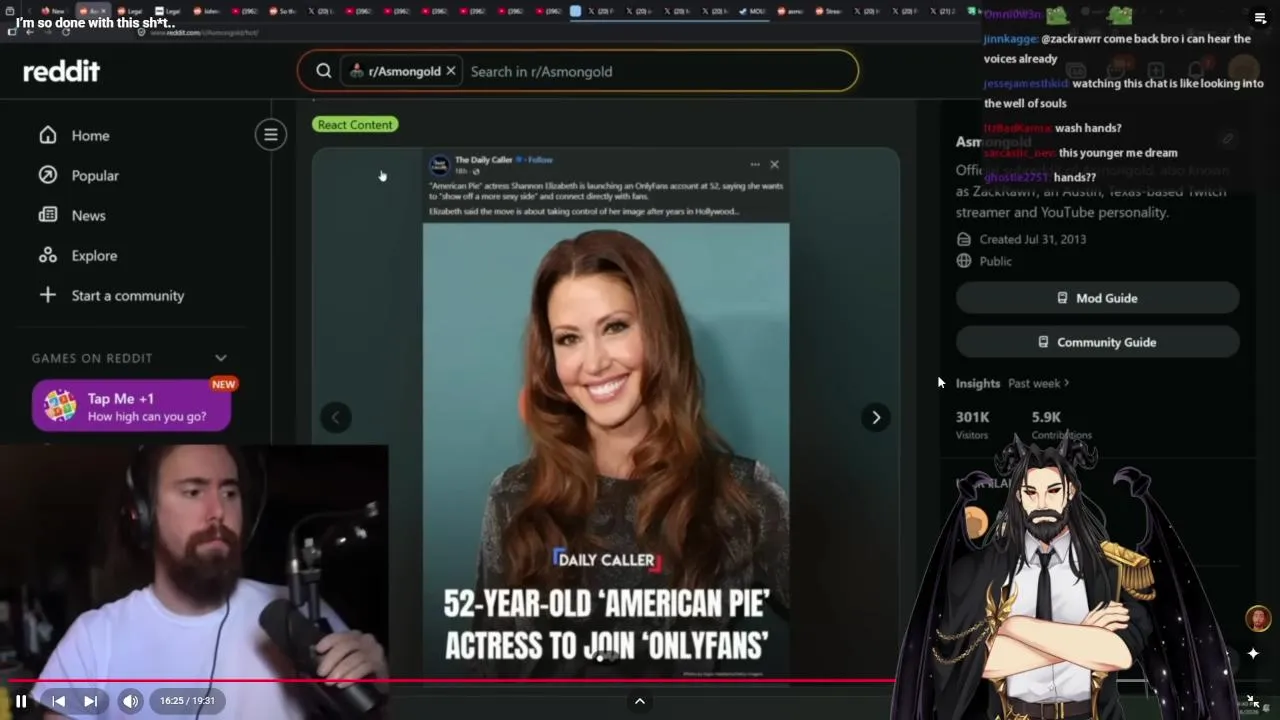
Task: Click the reddit logo
Action: (62, 71)
